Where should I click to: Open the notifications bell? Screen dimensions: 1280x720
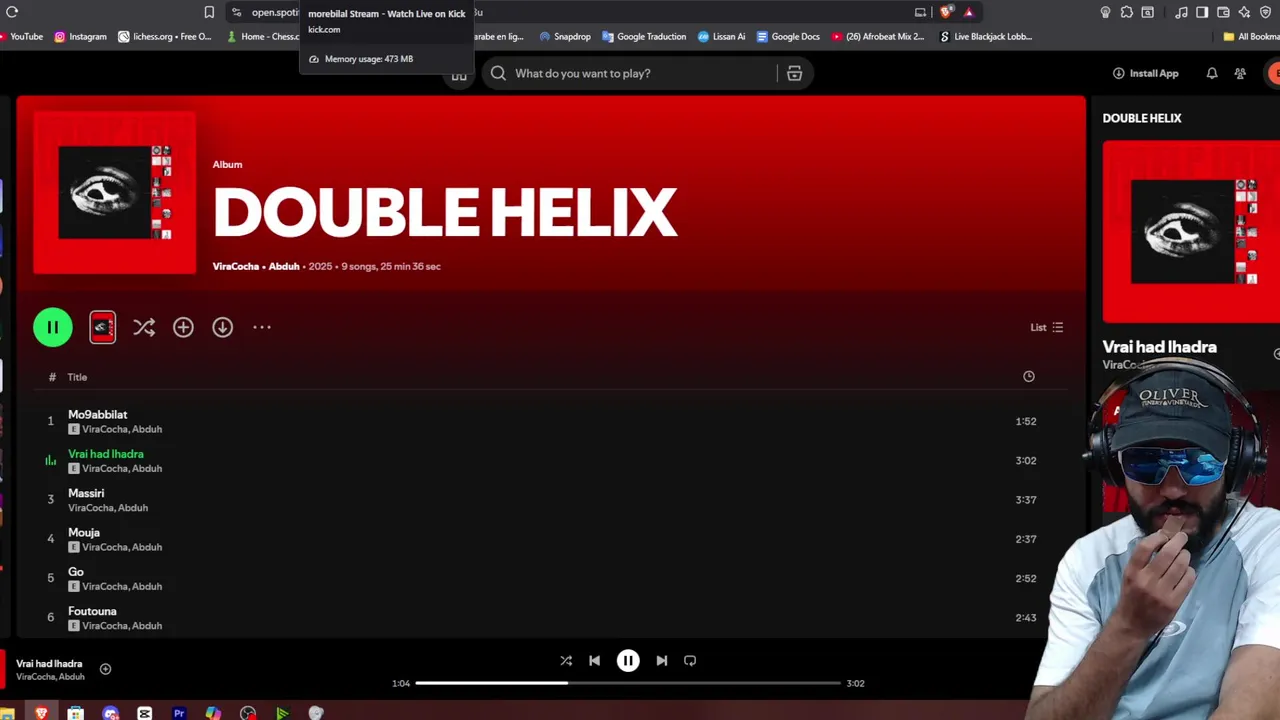click(1212, 73)
